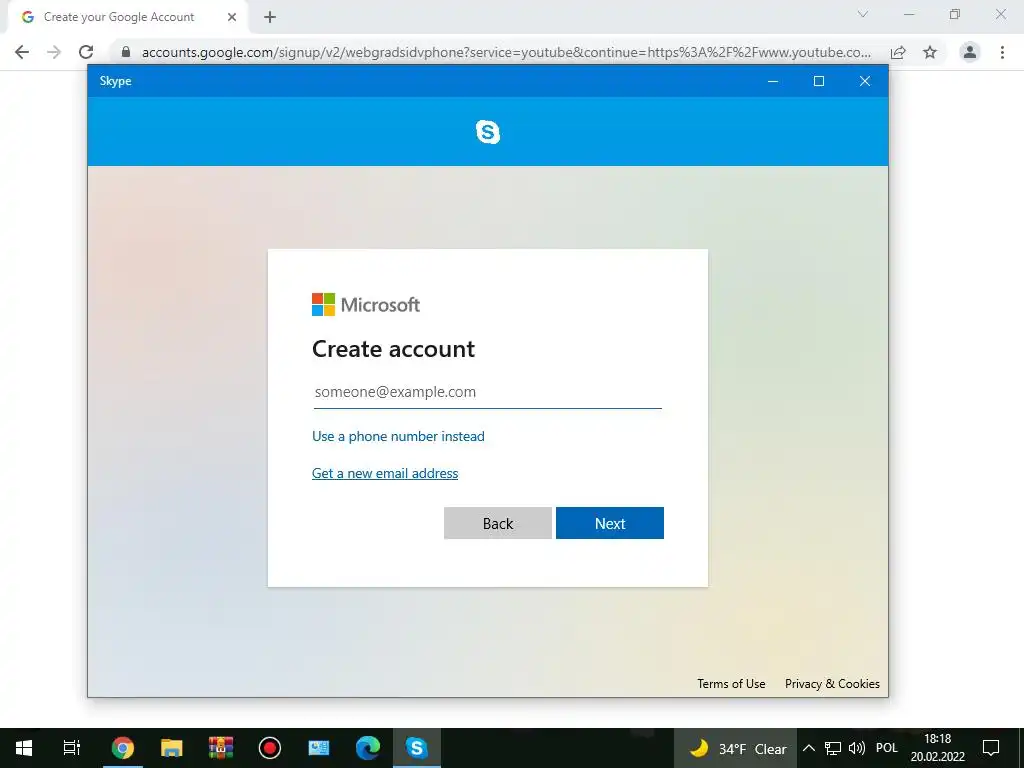The image size is (1024, 768).
Task: Open the network icon in the system tray
Action: click(833, 748)
